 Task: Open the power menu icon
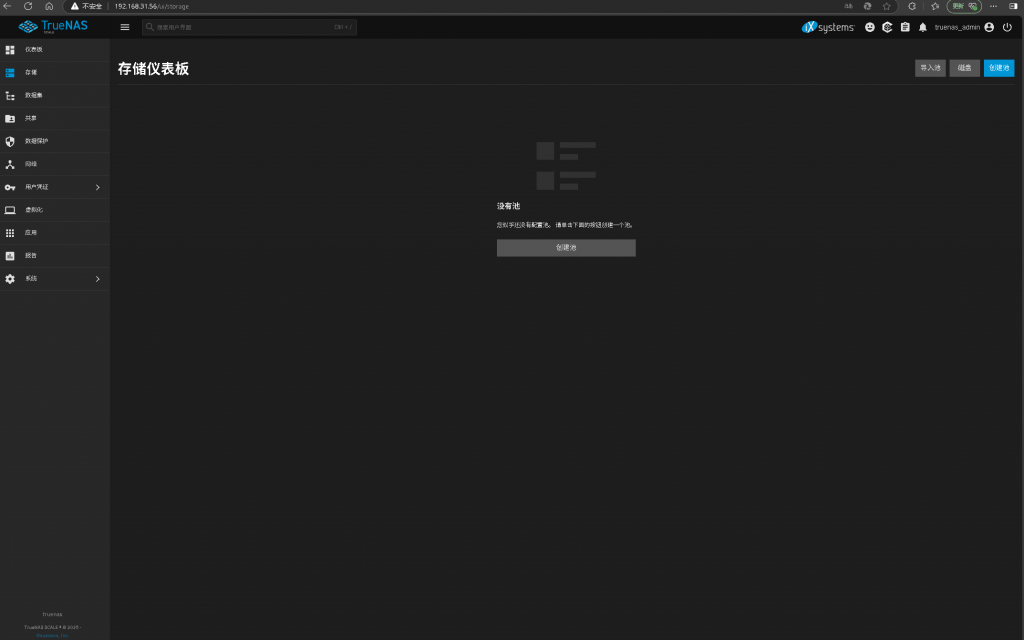click(1007, 27)
